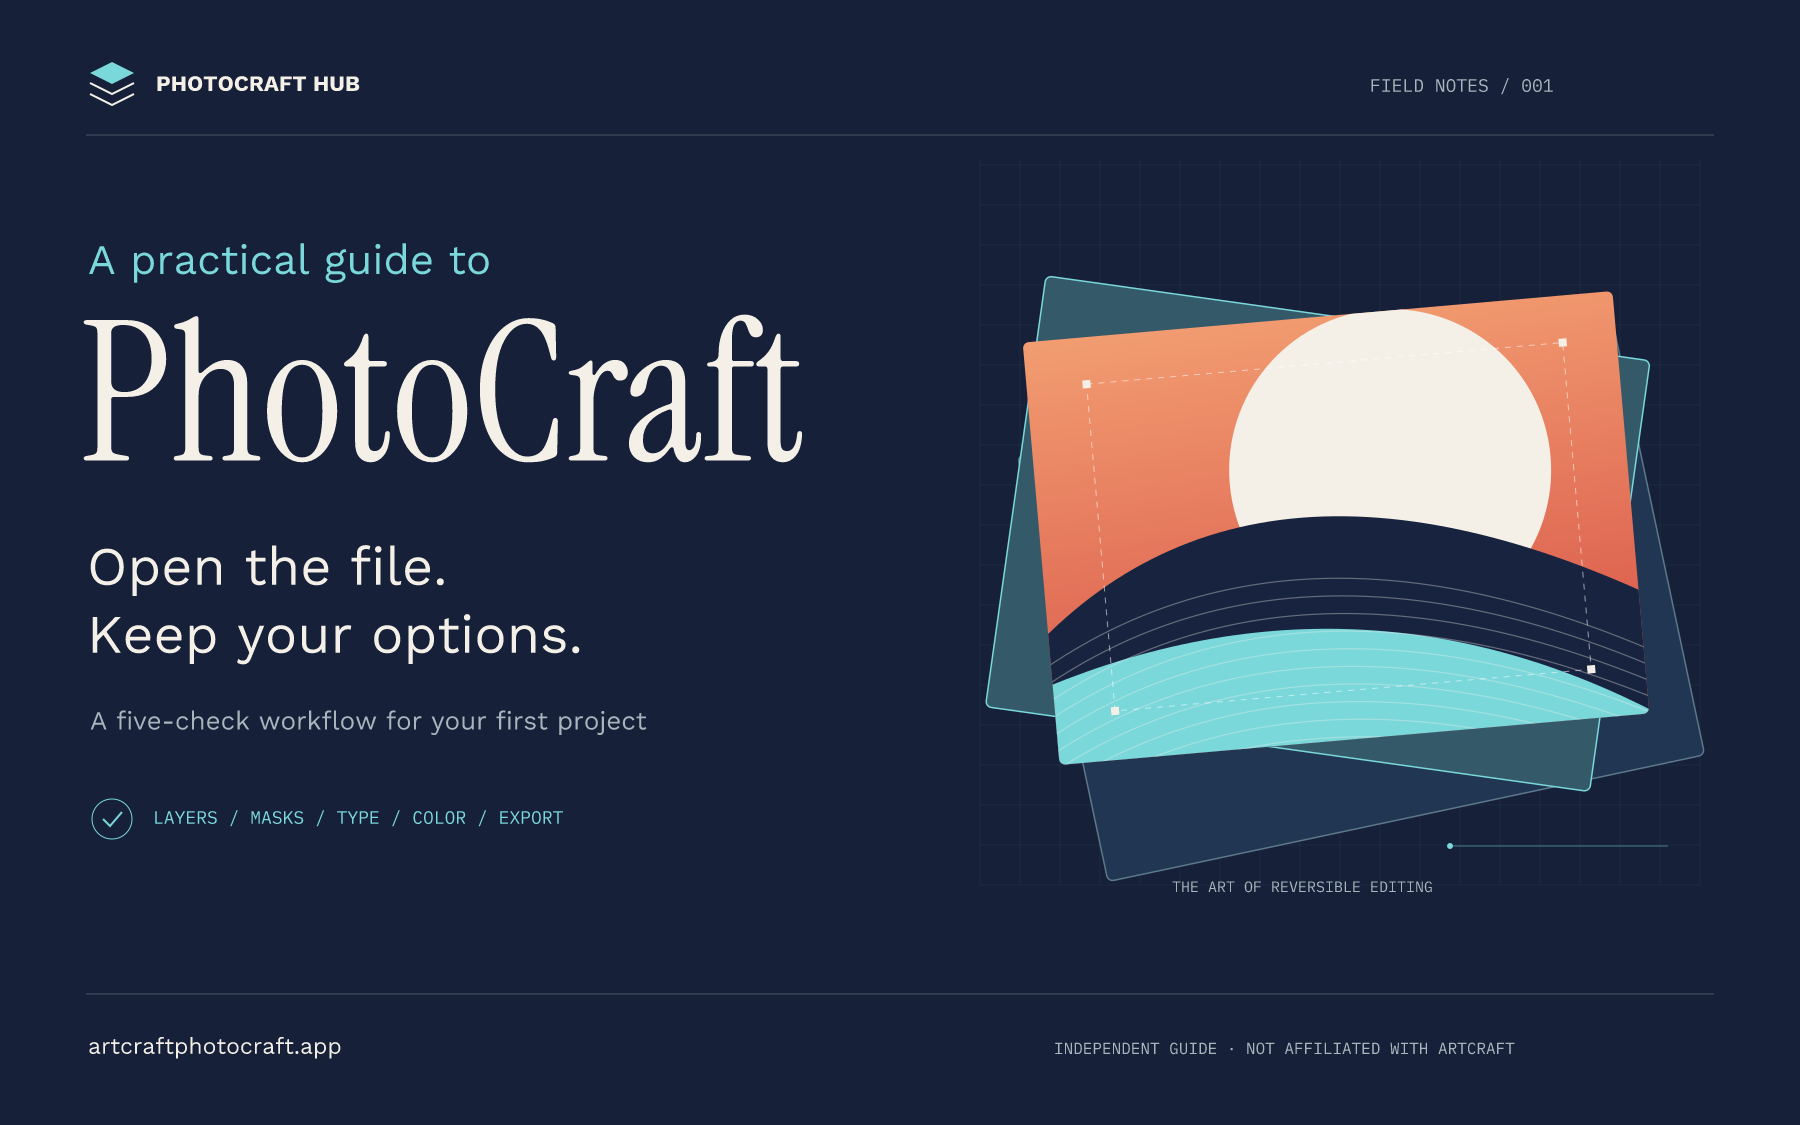Click the circled checkmark icon beside LAYERS

(112, 819)
